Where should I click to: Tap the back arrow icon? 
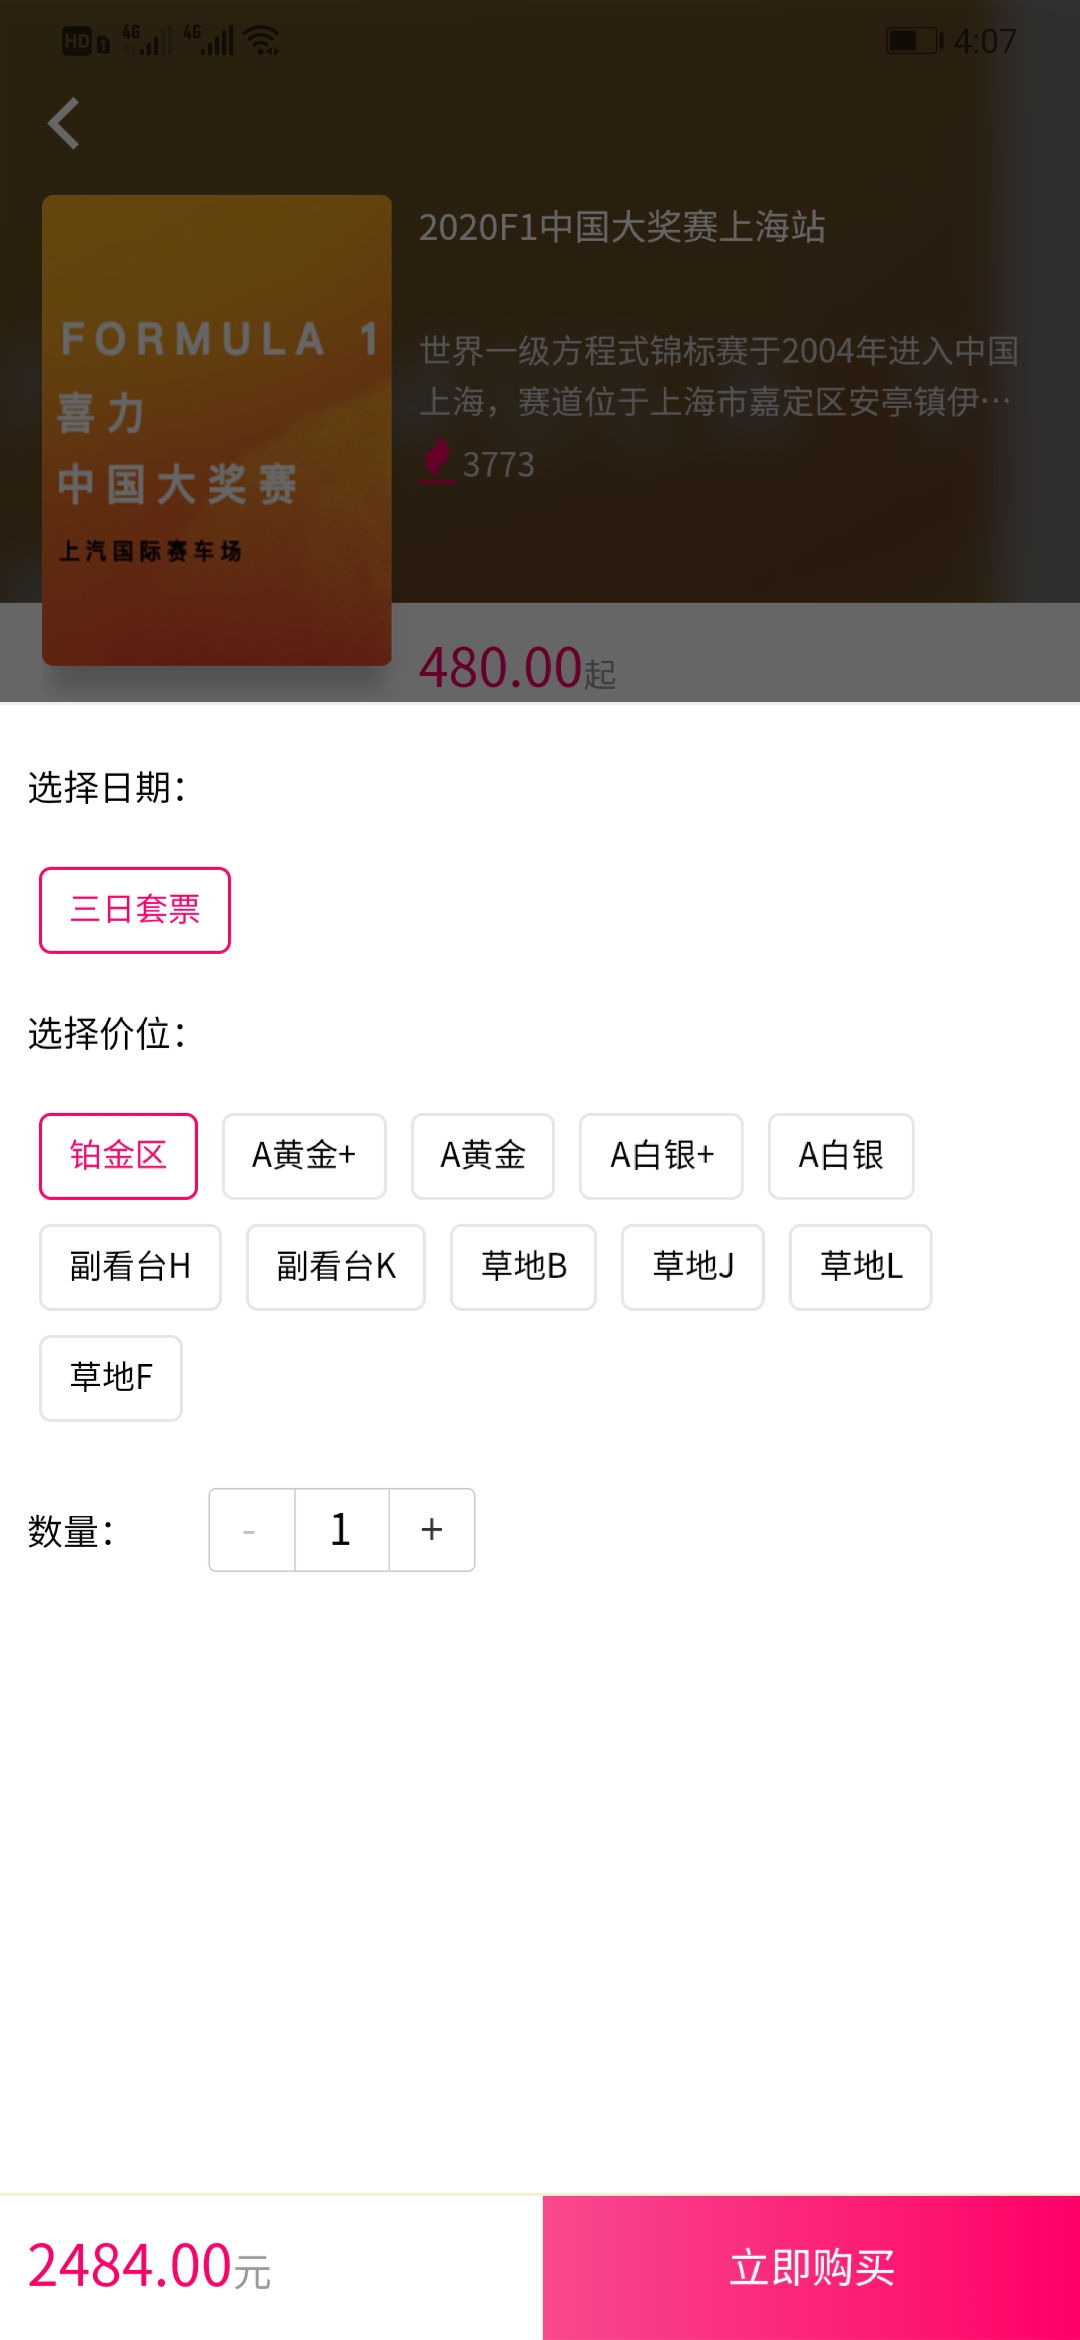coord(64,124)
